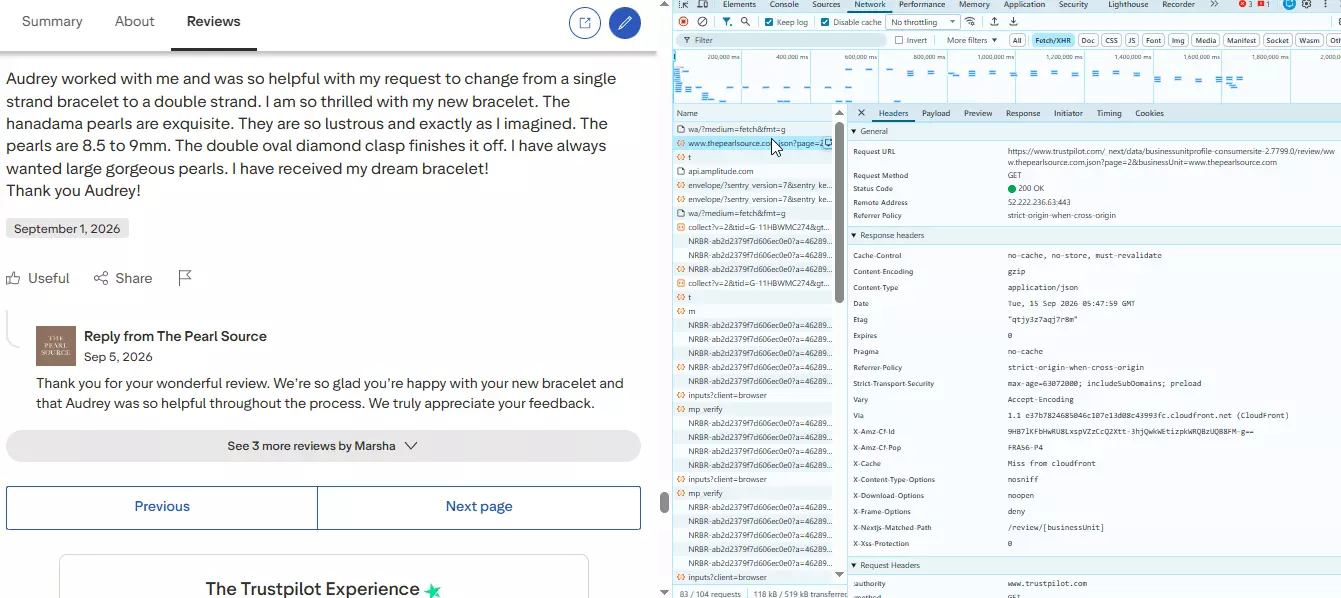Click the flag report icon under the review
Screen dimensions: 1341x598
185,278
